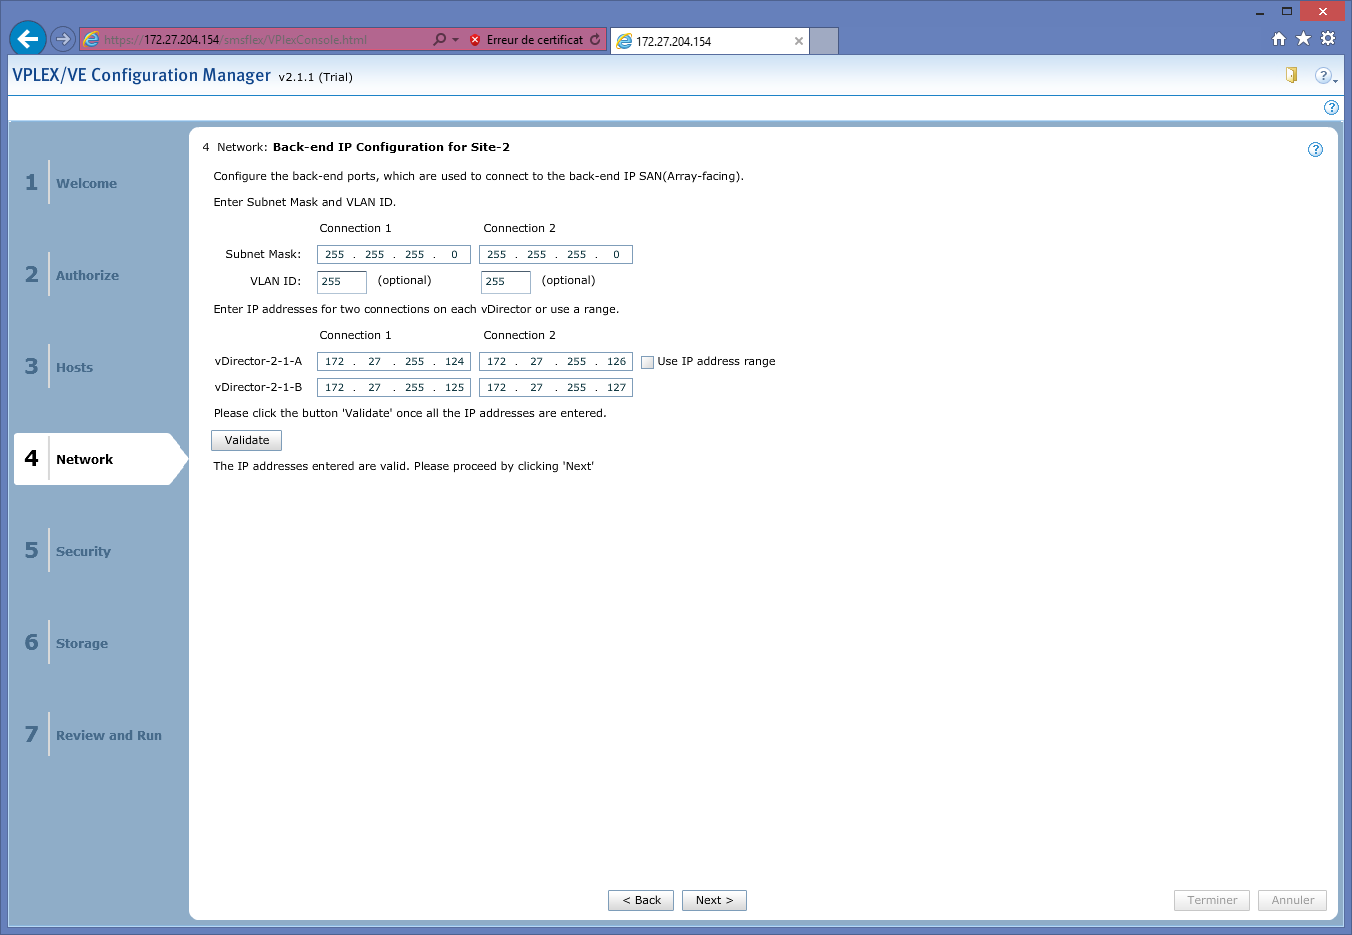Click the browser back arrow button
Screen dimensions: 1352x935
(x=28, y=39)
